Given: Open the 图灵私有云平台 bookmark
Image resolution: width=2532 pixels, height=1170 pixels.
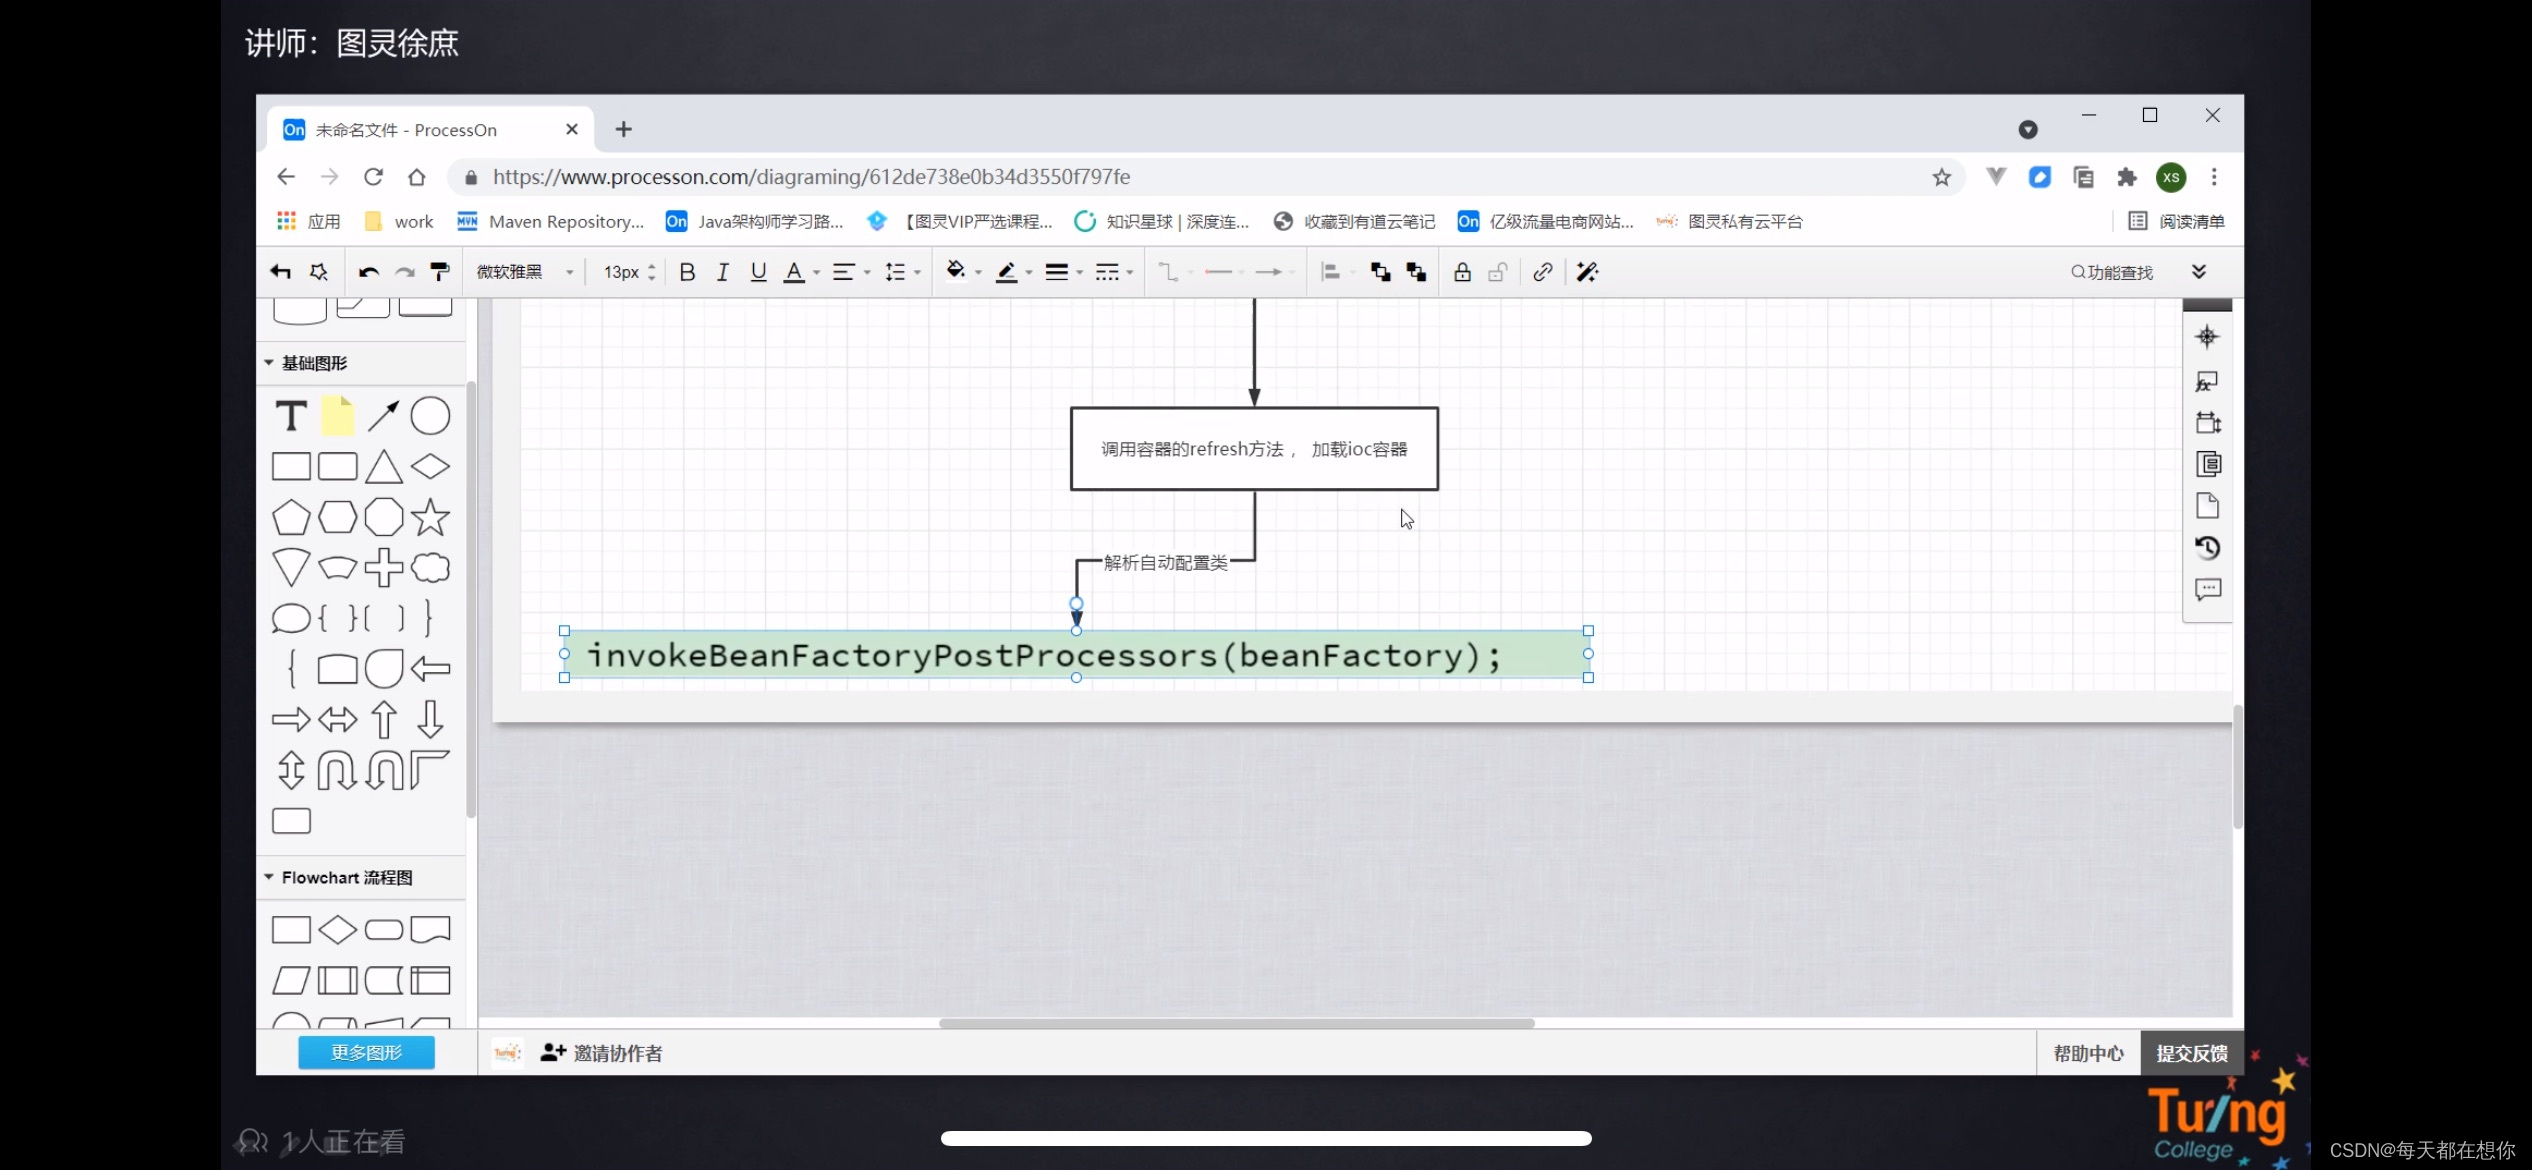Looking at the screenshot, I should [1729, 222].
